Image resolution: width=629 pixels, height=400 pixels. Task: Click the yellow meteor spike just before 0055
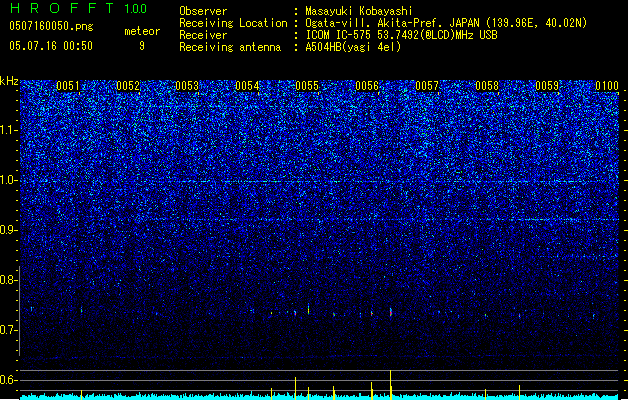(x=296, y=388)
